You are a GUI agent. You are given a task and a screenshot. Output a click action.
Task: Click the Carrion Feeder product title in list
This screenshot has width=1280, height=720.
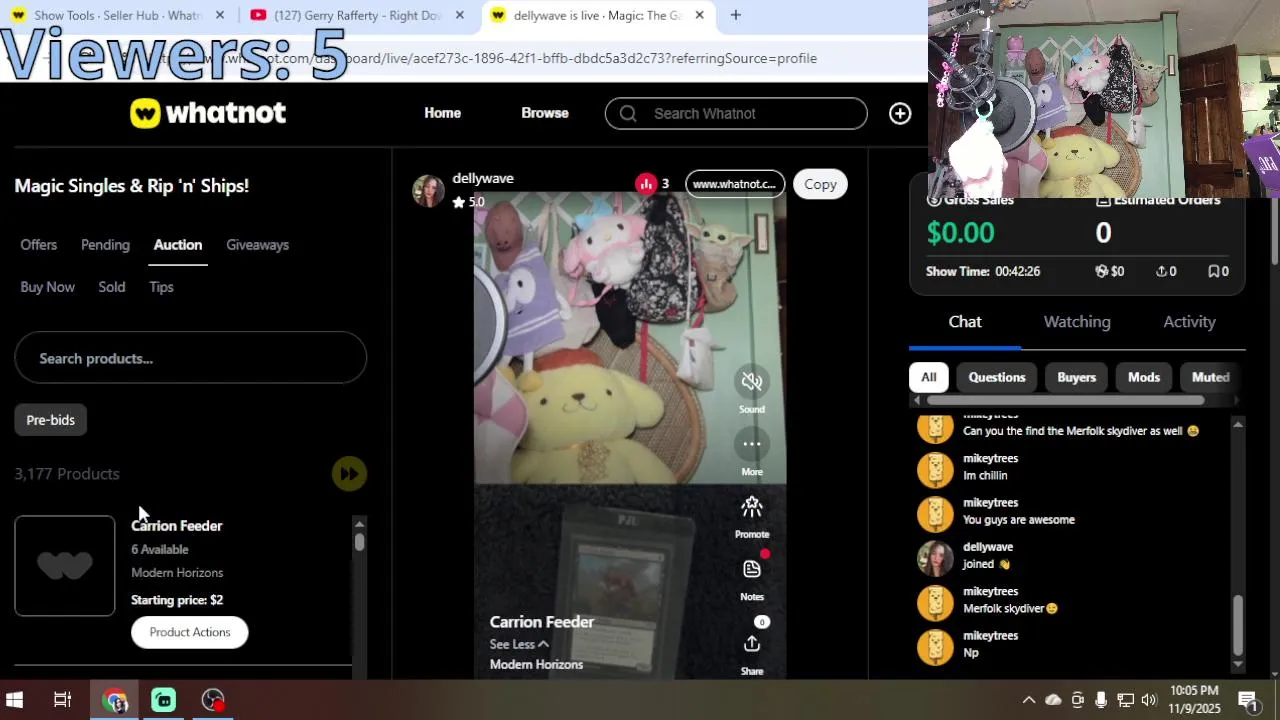[177, 526]
